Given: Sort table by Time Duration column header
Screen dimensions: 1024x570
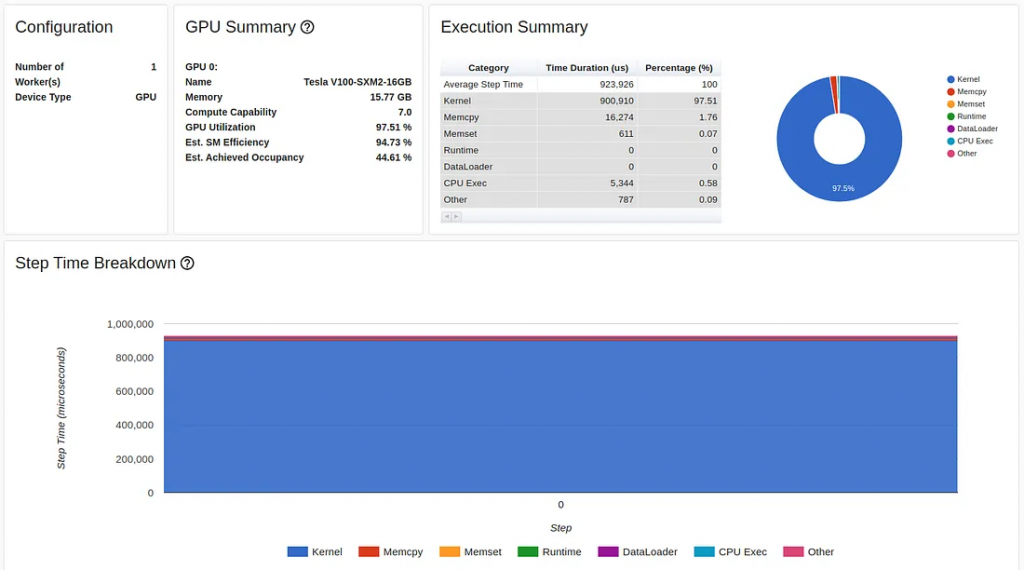Looking at the screenshot, I should 586,68.
